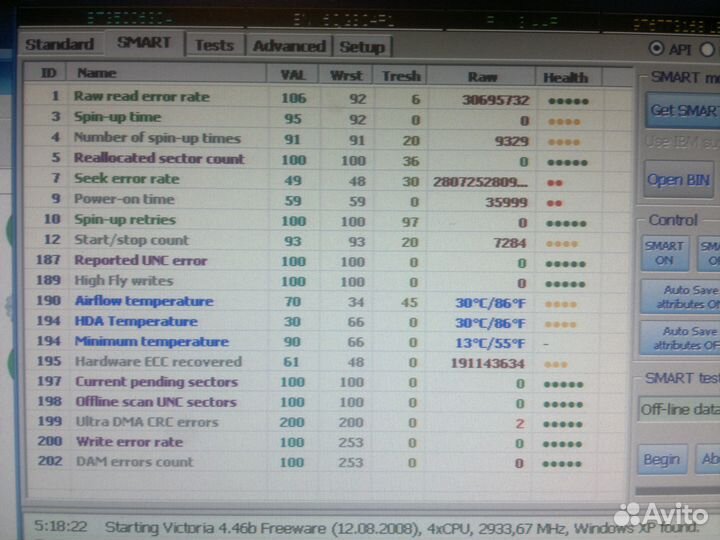Screen dimensions: 720x540
Task: Open the Tests tab
Action: click(214, 45)
